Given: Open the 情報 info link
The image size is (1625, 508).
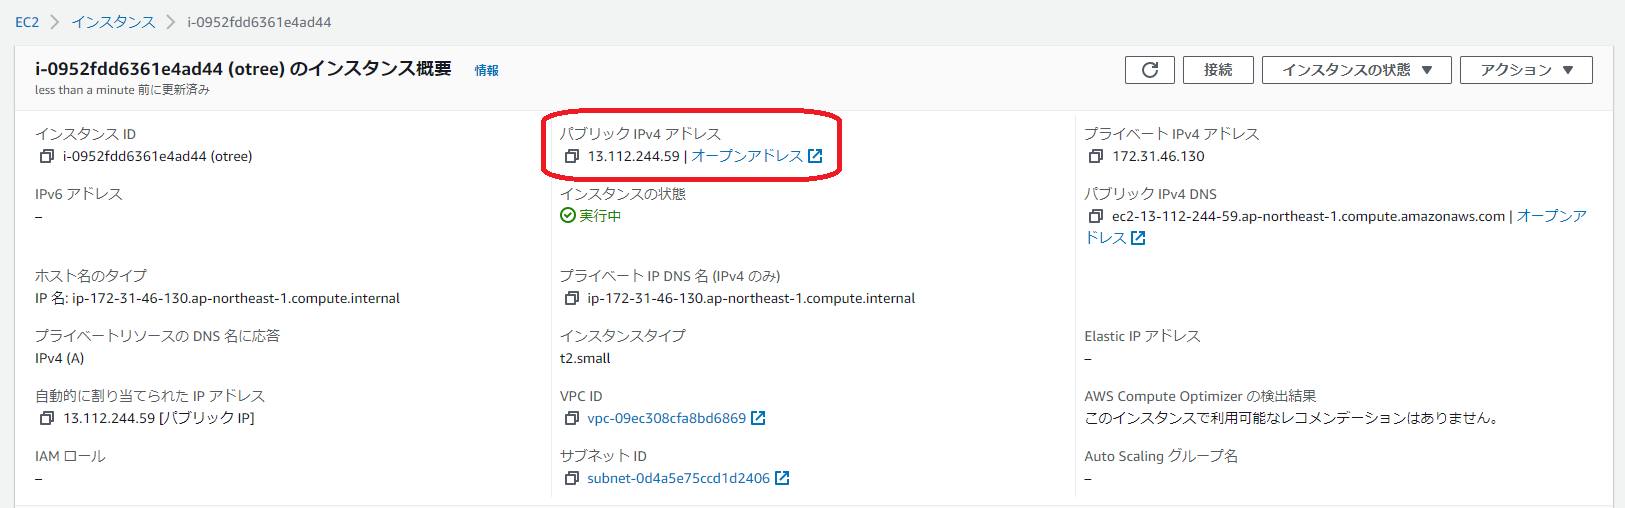Looking at the screenshot, I should 487,70.
